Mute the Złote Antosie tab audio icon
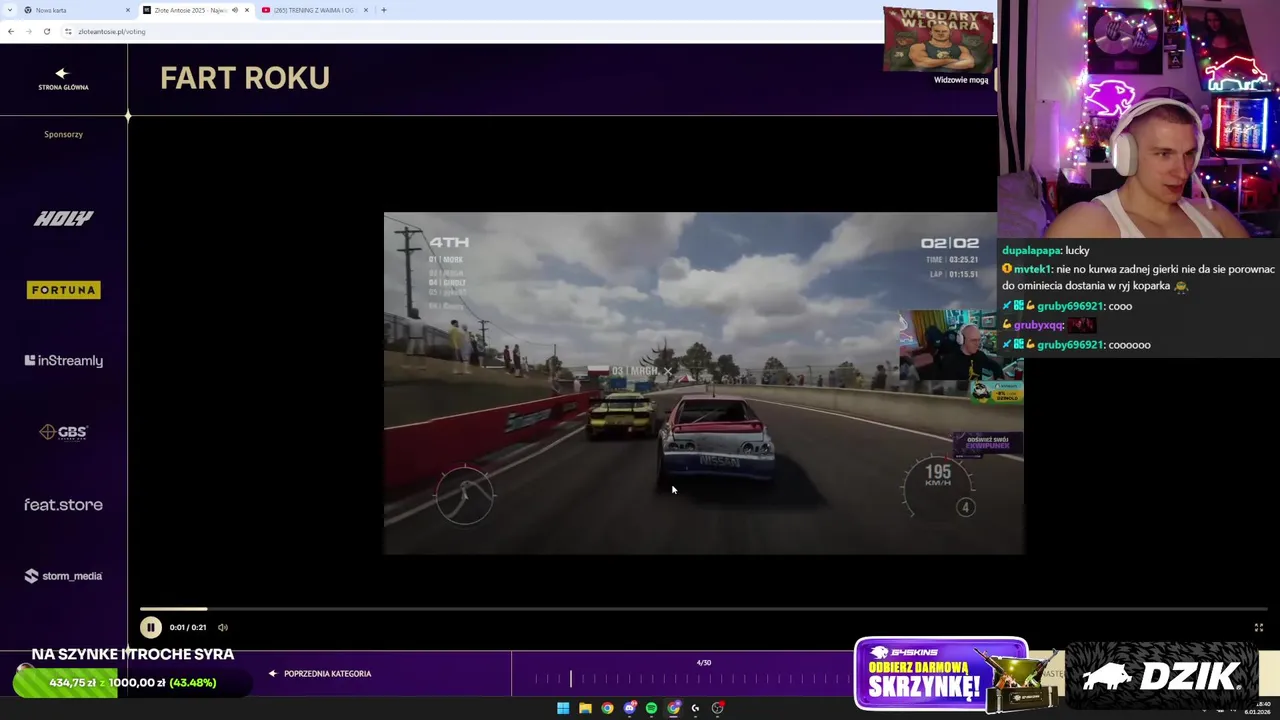Viewport: 1280px width, 720px height. [235, 10]
